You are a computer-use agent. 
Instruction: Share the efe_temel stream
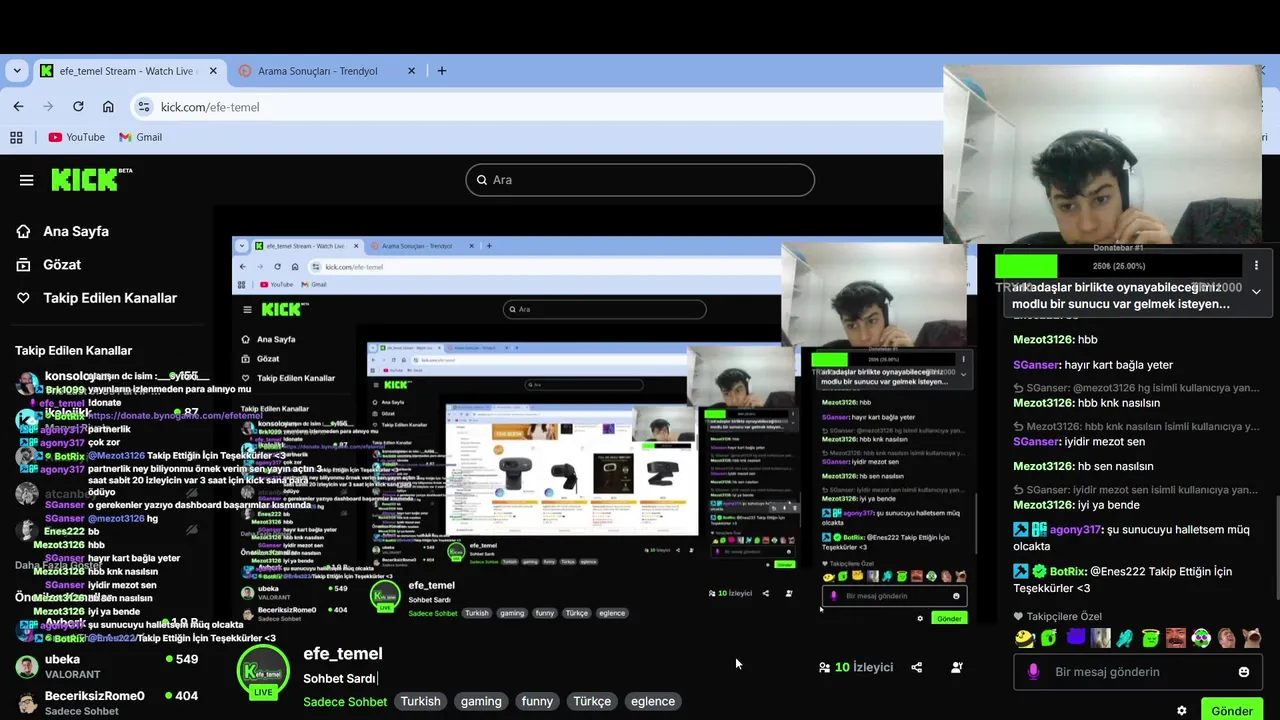tap(917, 667)
